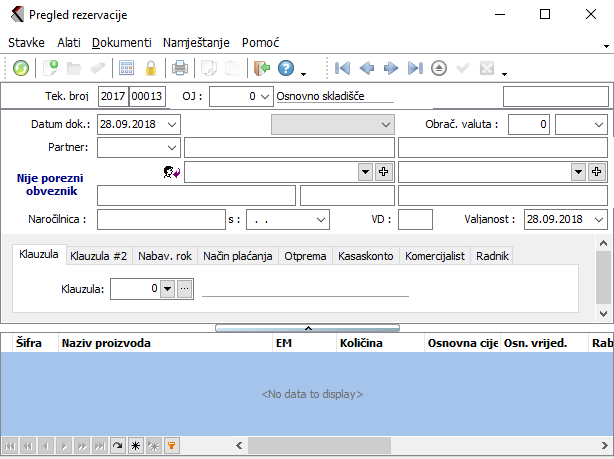Print the reservation using printer icon
Image resolution: width=614 pixels, height=459 pixels.
(180, 68)
